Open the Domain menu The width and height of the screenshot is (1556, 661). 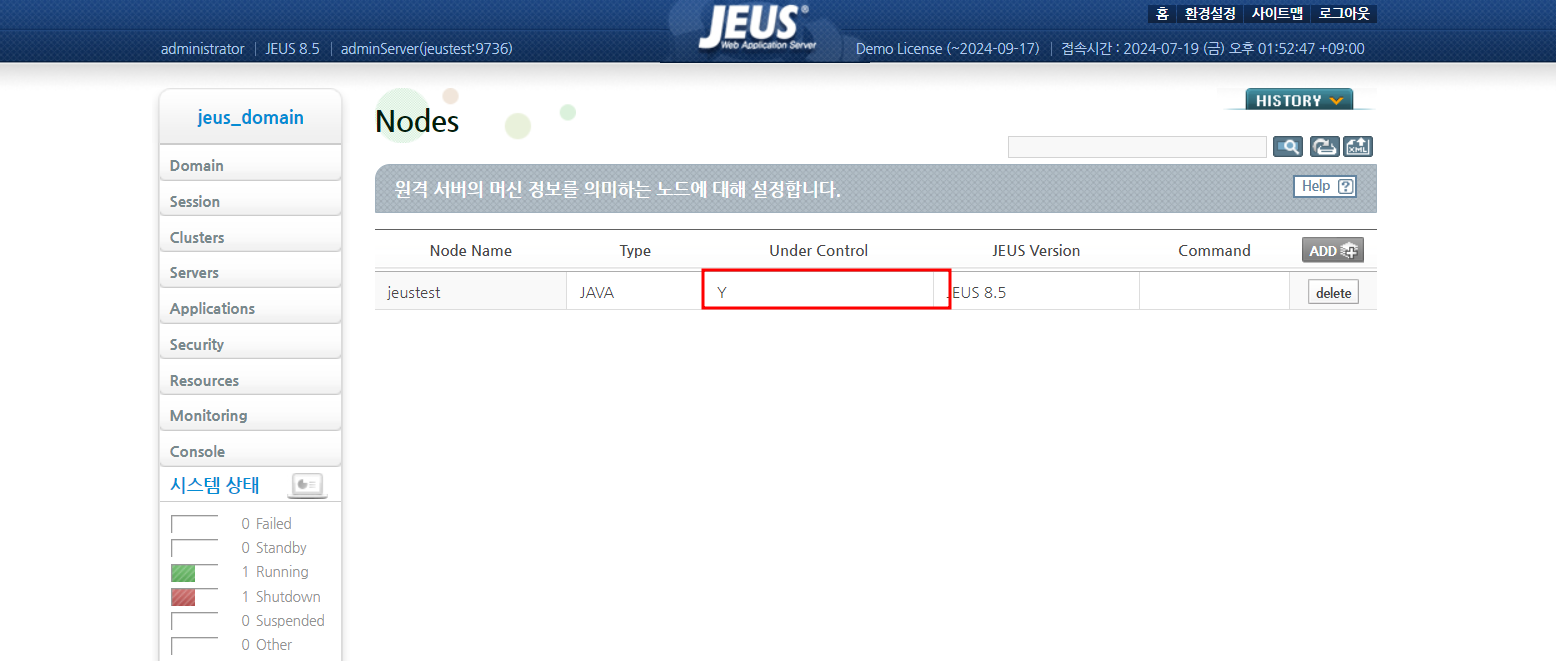[250, 165]
